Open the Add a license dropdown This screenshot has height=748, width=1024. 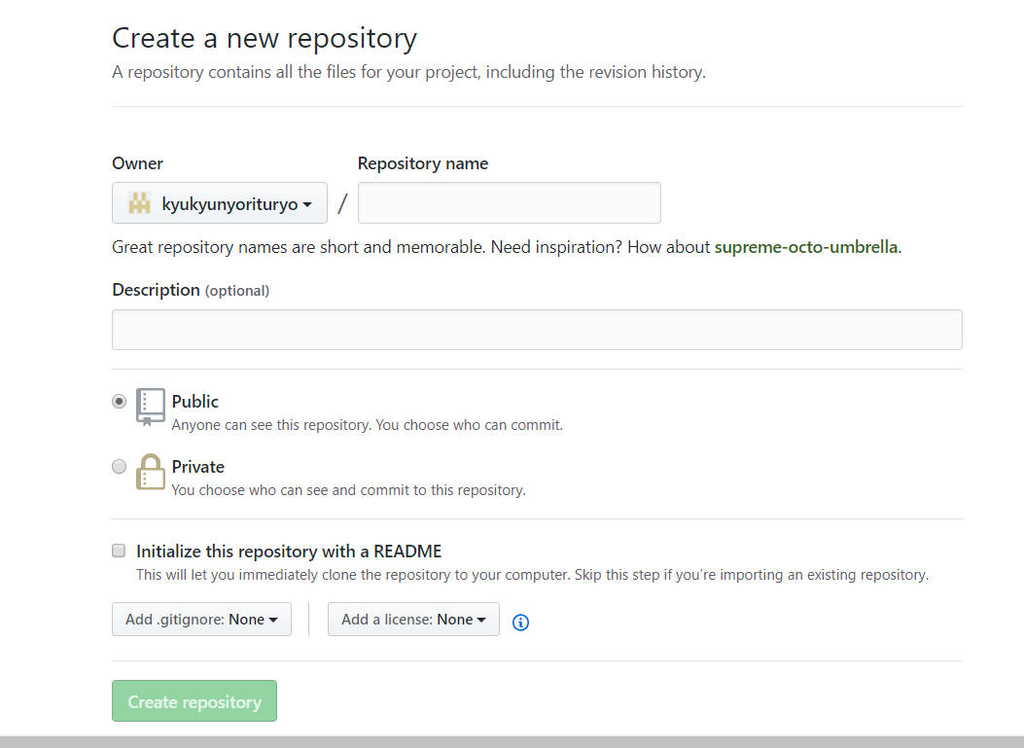click(413, 619)
